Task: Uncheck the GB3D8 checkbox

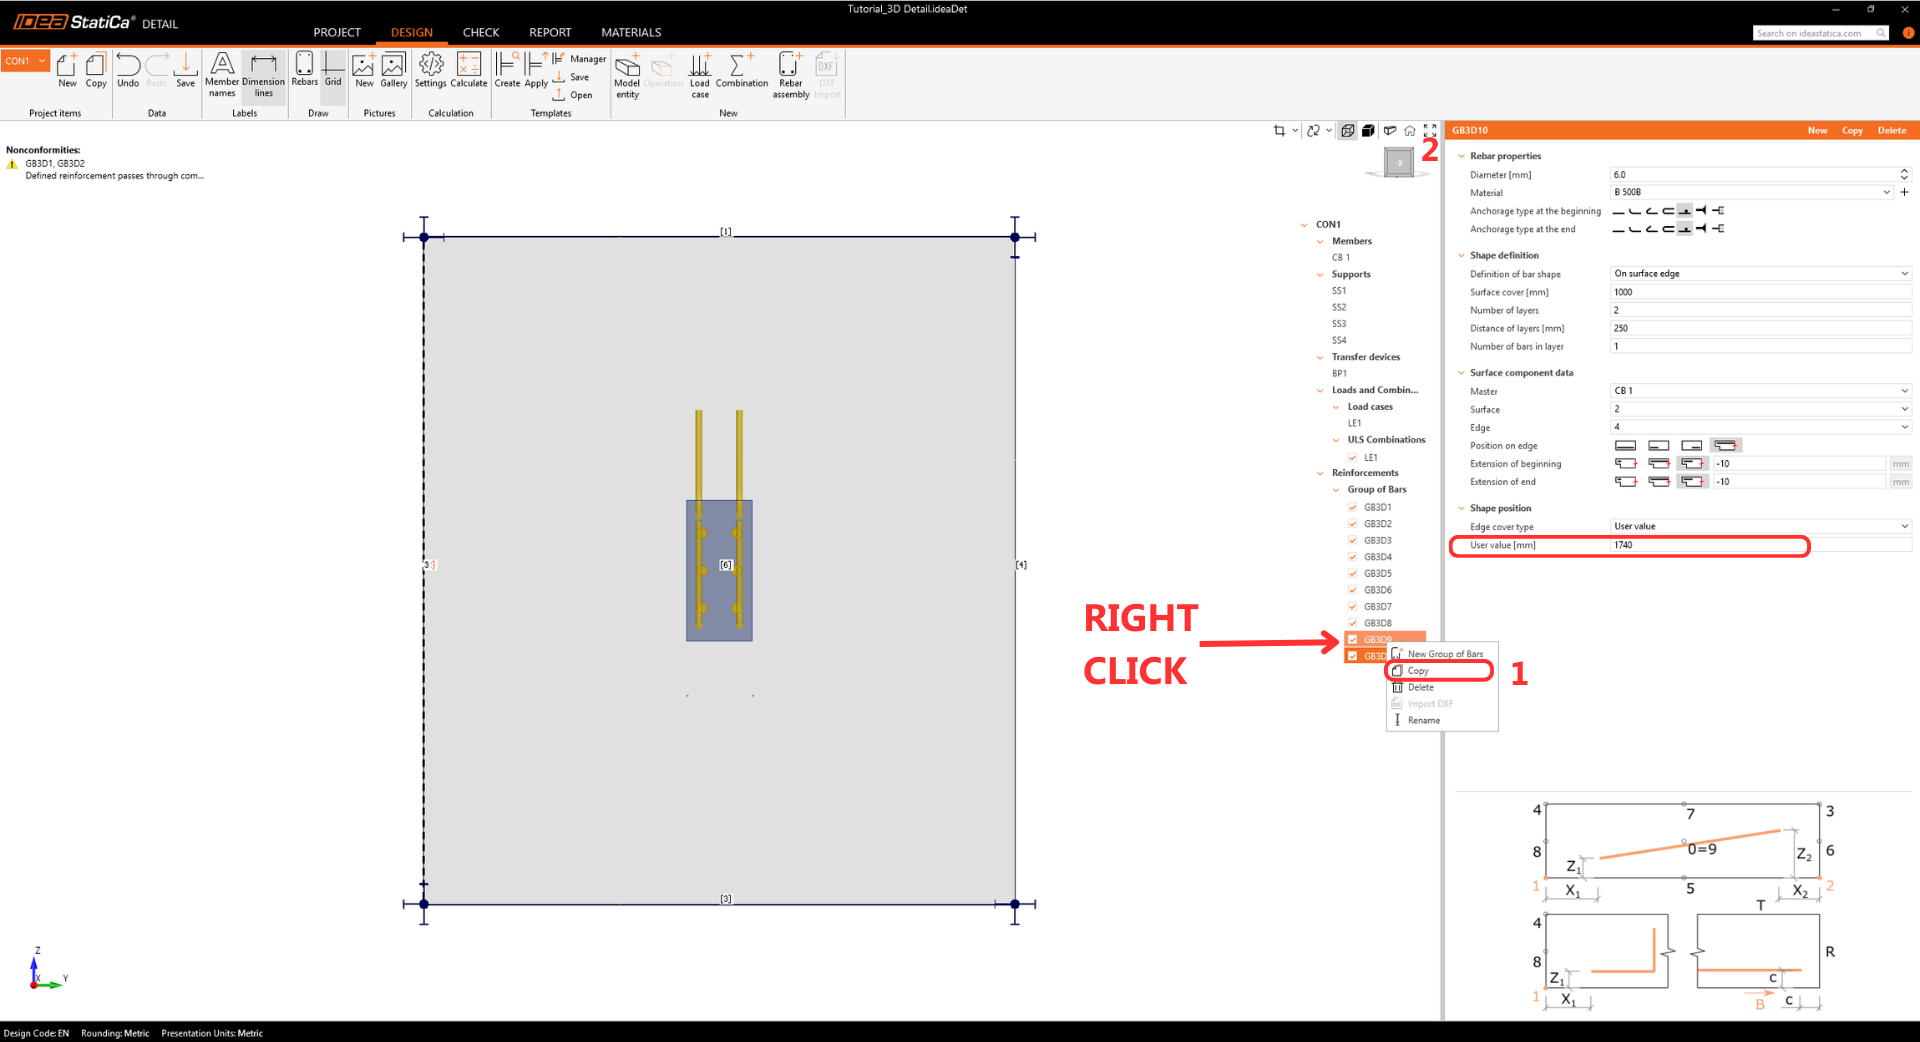Action: tap(1353, 623)
